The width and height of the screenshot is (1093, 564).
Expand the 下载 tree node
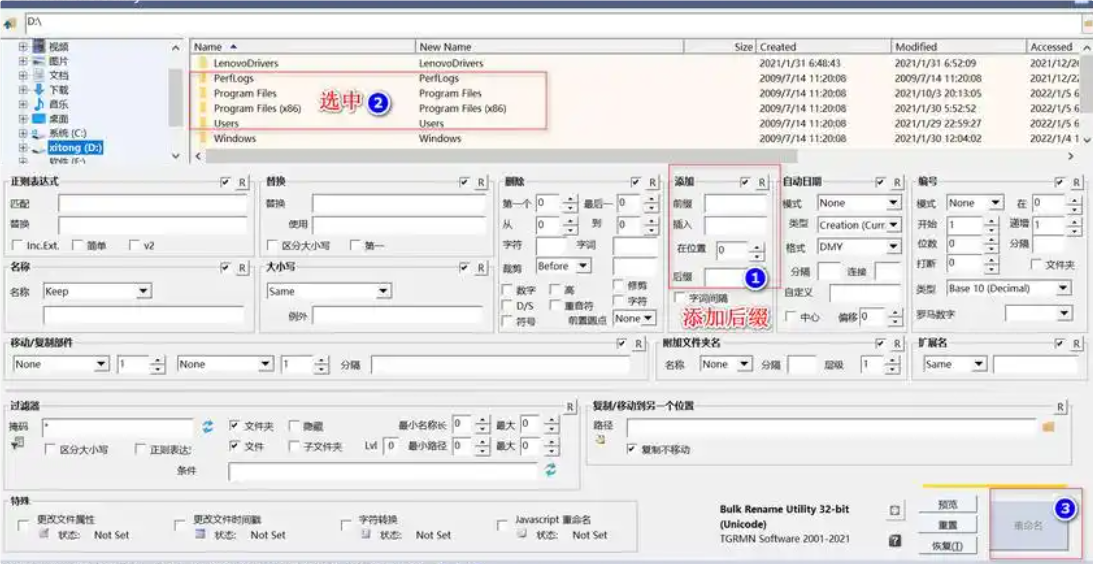coord(23,90)
